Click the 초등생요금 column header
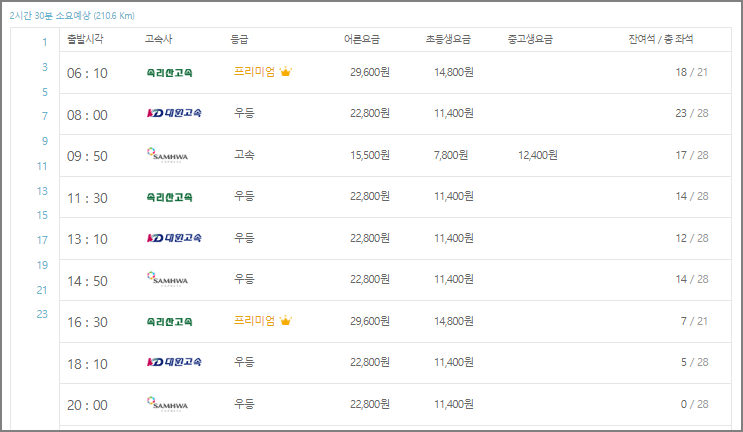This screenshot has height=432, width=743. [x=448, y=39]
